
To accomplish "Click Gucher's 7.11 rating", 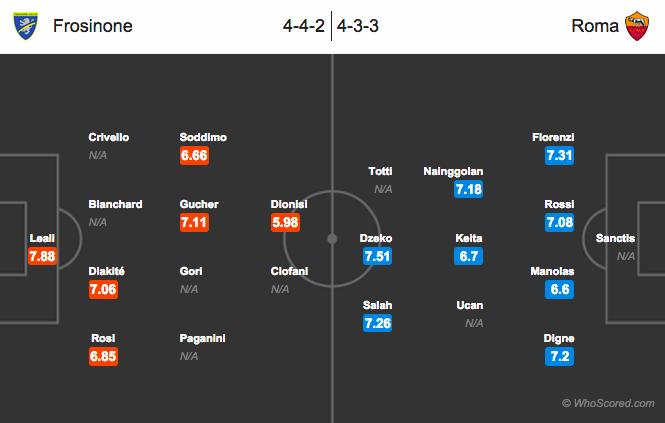I will tap(194, 222).
